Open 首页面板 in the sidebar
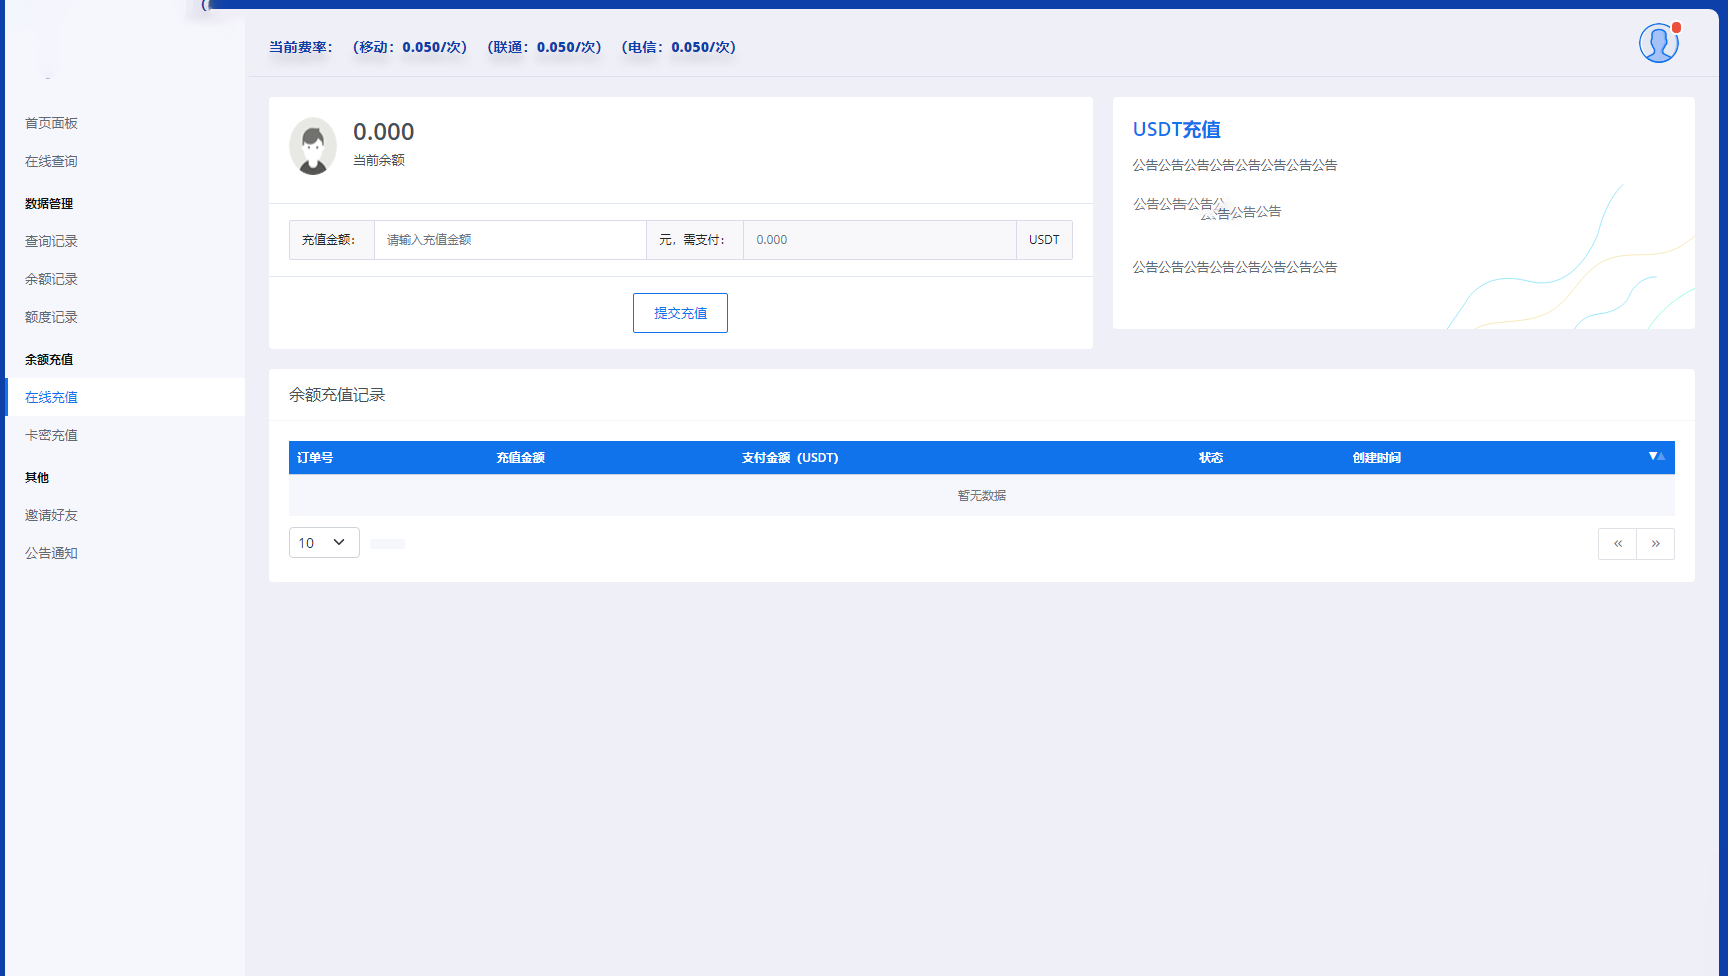Image resolution: width=1728 pixels, height=976 pixels. pos(51,123)
